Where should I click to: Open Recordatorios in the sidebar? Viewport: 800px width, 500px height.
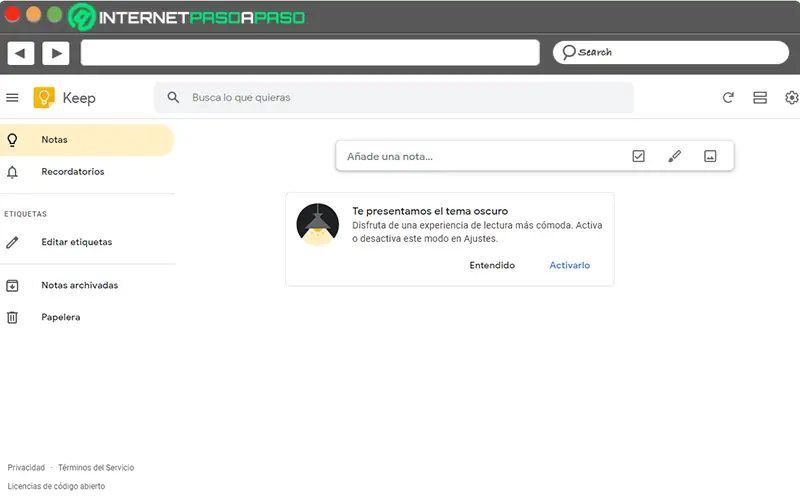coord(87,172)
